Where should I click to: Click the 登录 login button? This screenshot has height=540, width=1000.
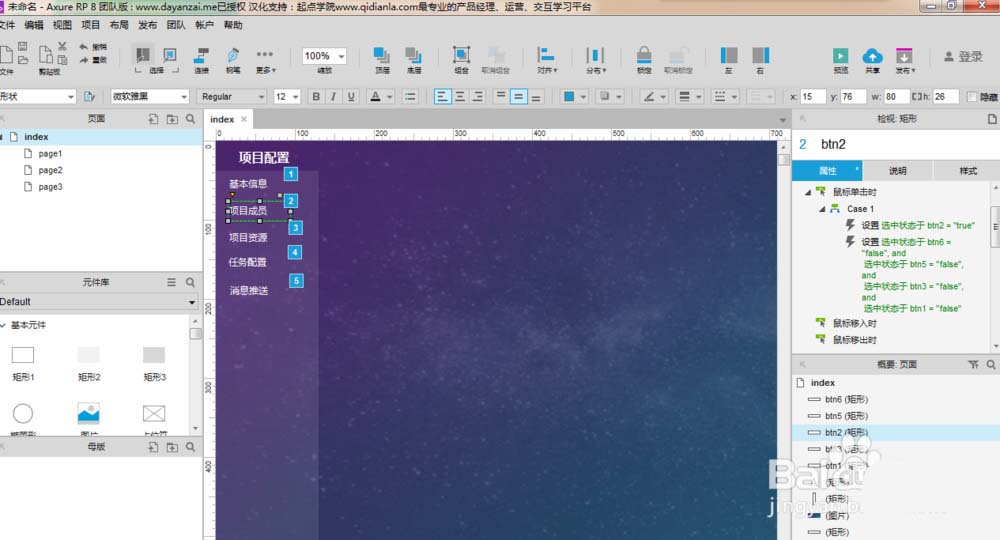[x=963, y=57]
